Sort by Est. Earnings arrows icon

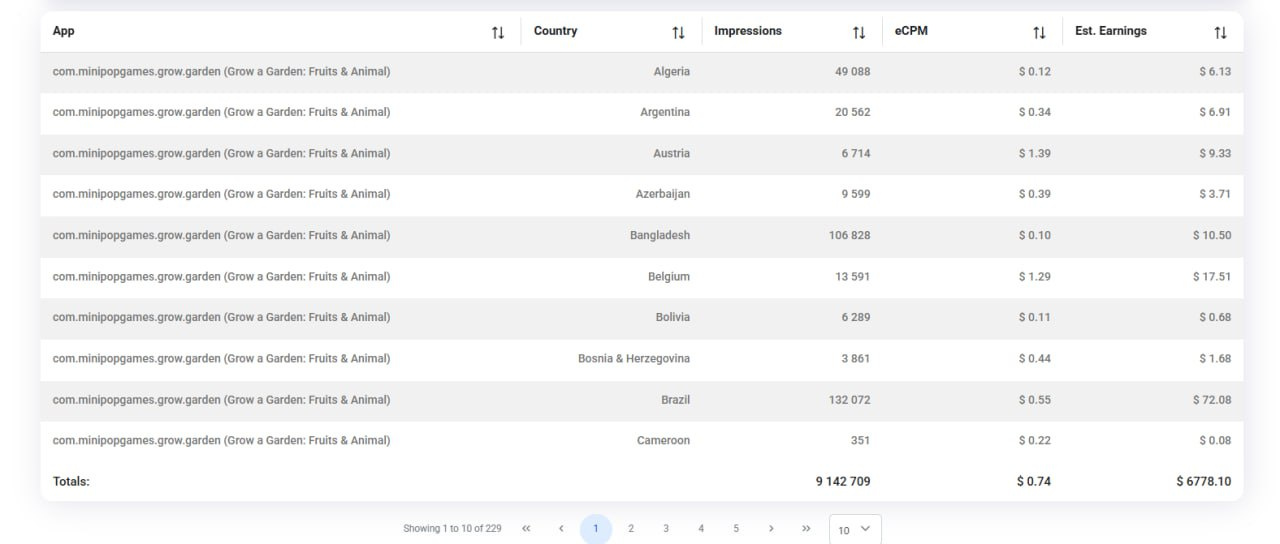click(x=1220, y=32)
